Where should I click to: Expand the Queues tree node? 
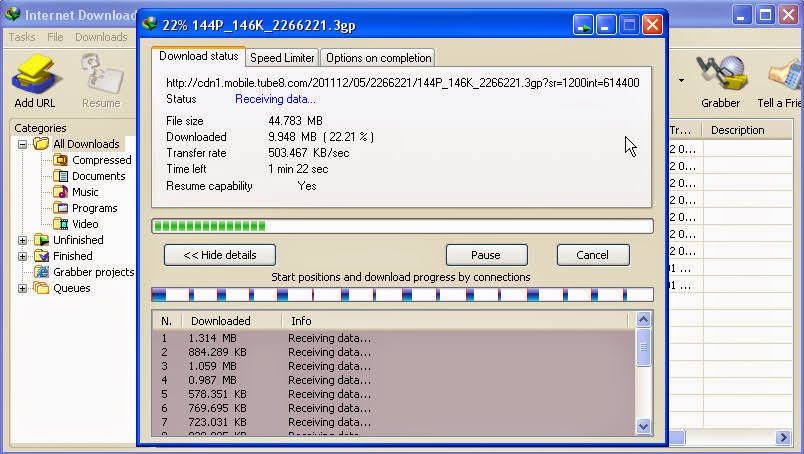23,288
